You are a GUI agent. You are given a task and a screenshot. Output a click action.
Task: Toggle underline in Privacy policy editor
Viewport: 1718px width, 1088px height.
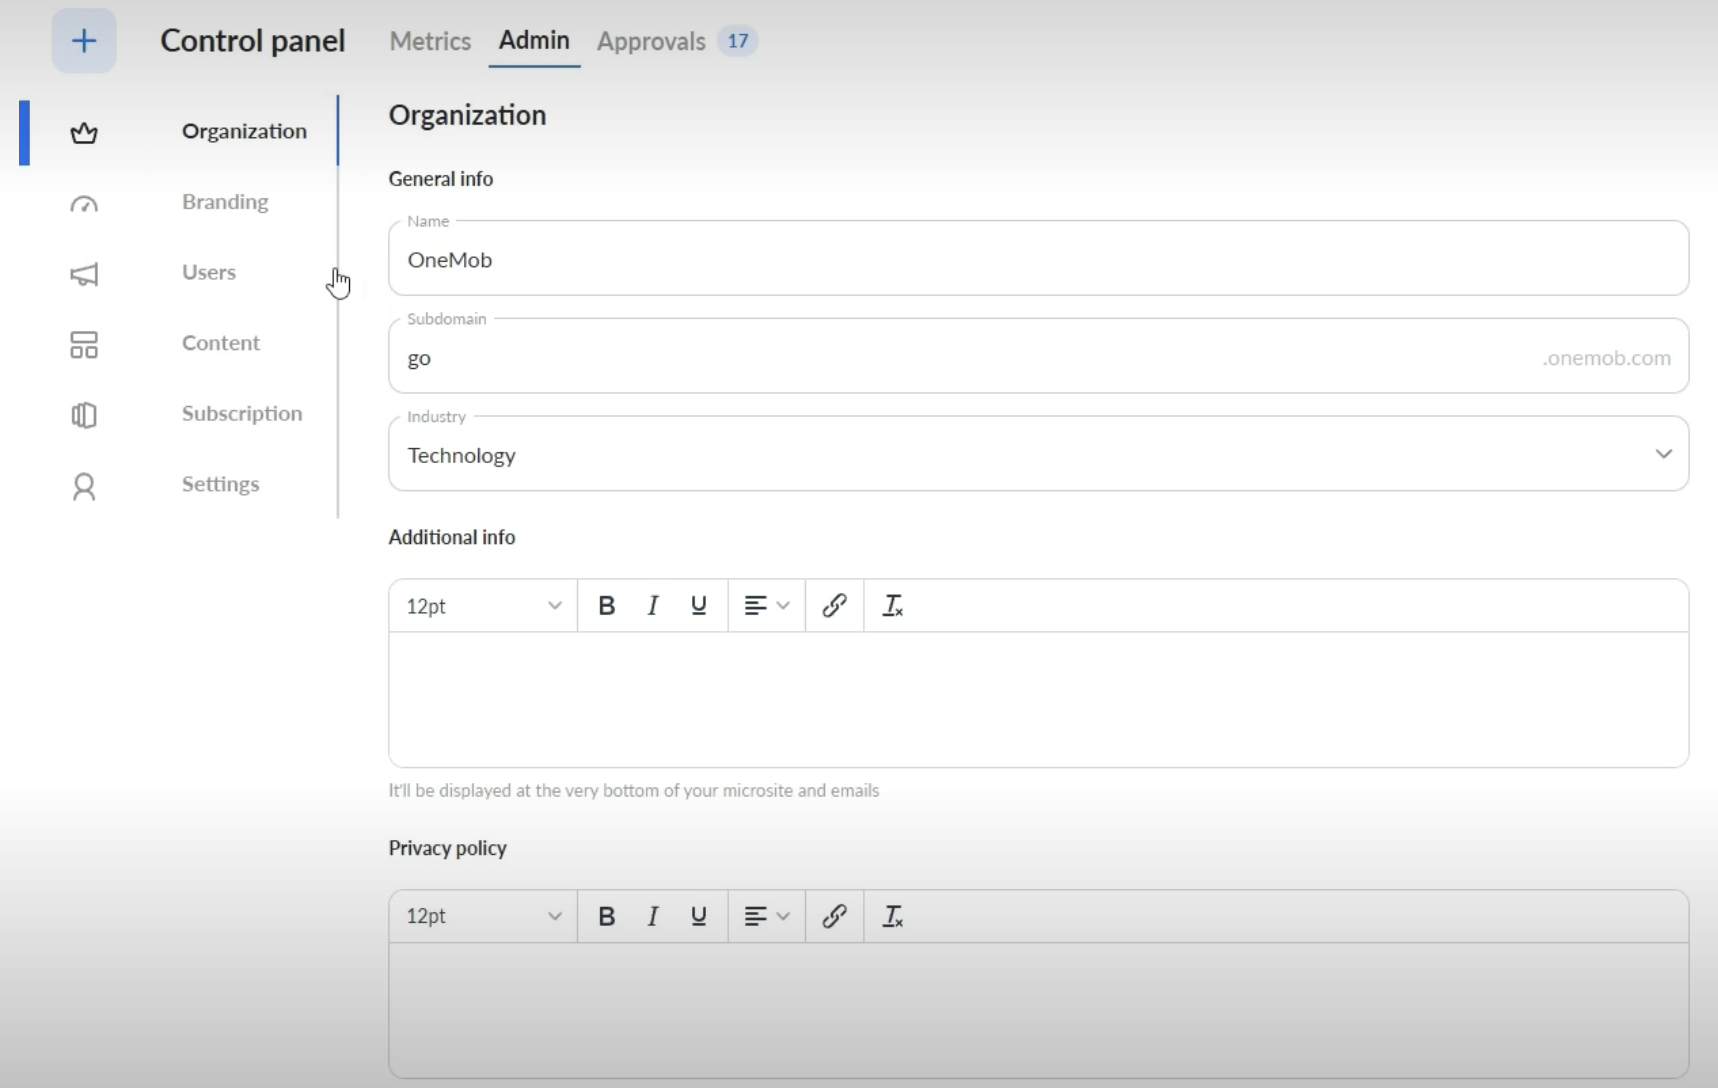click(x=699, y=916)
